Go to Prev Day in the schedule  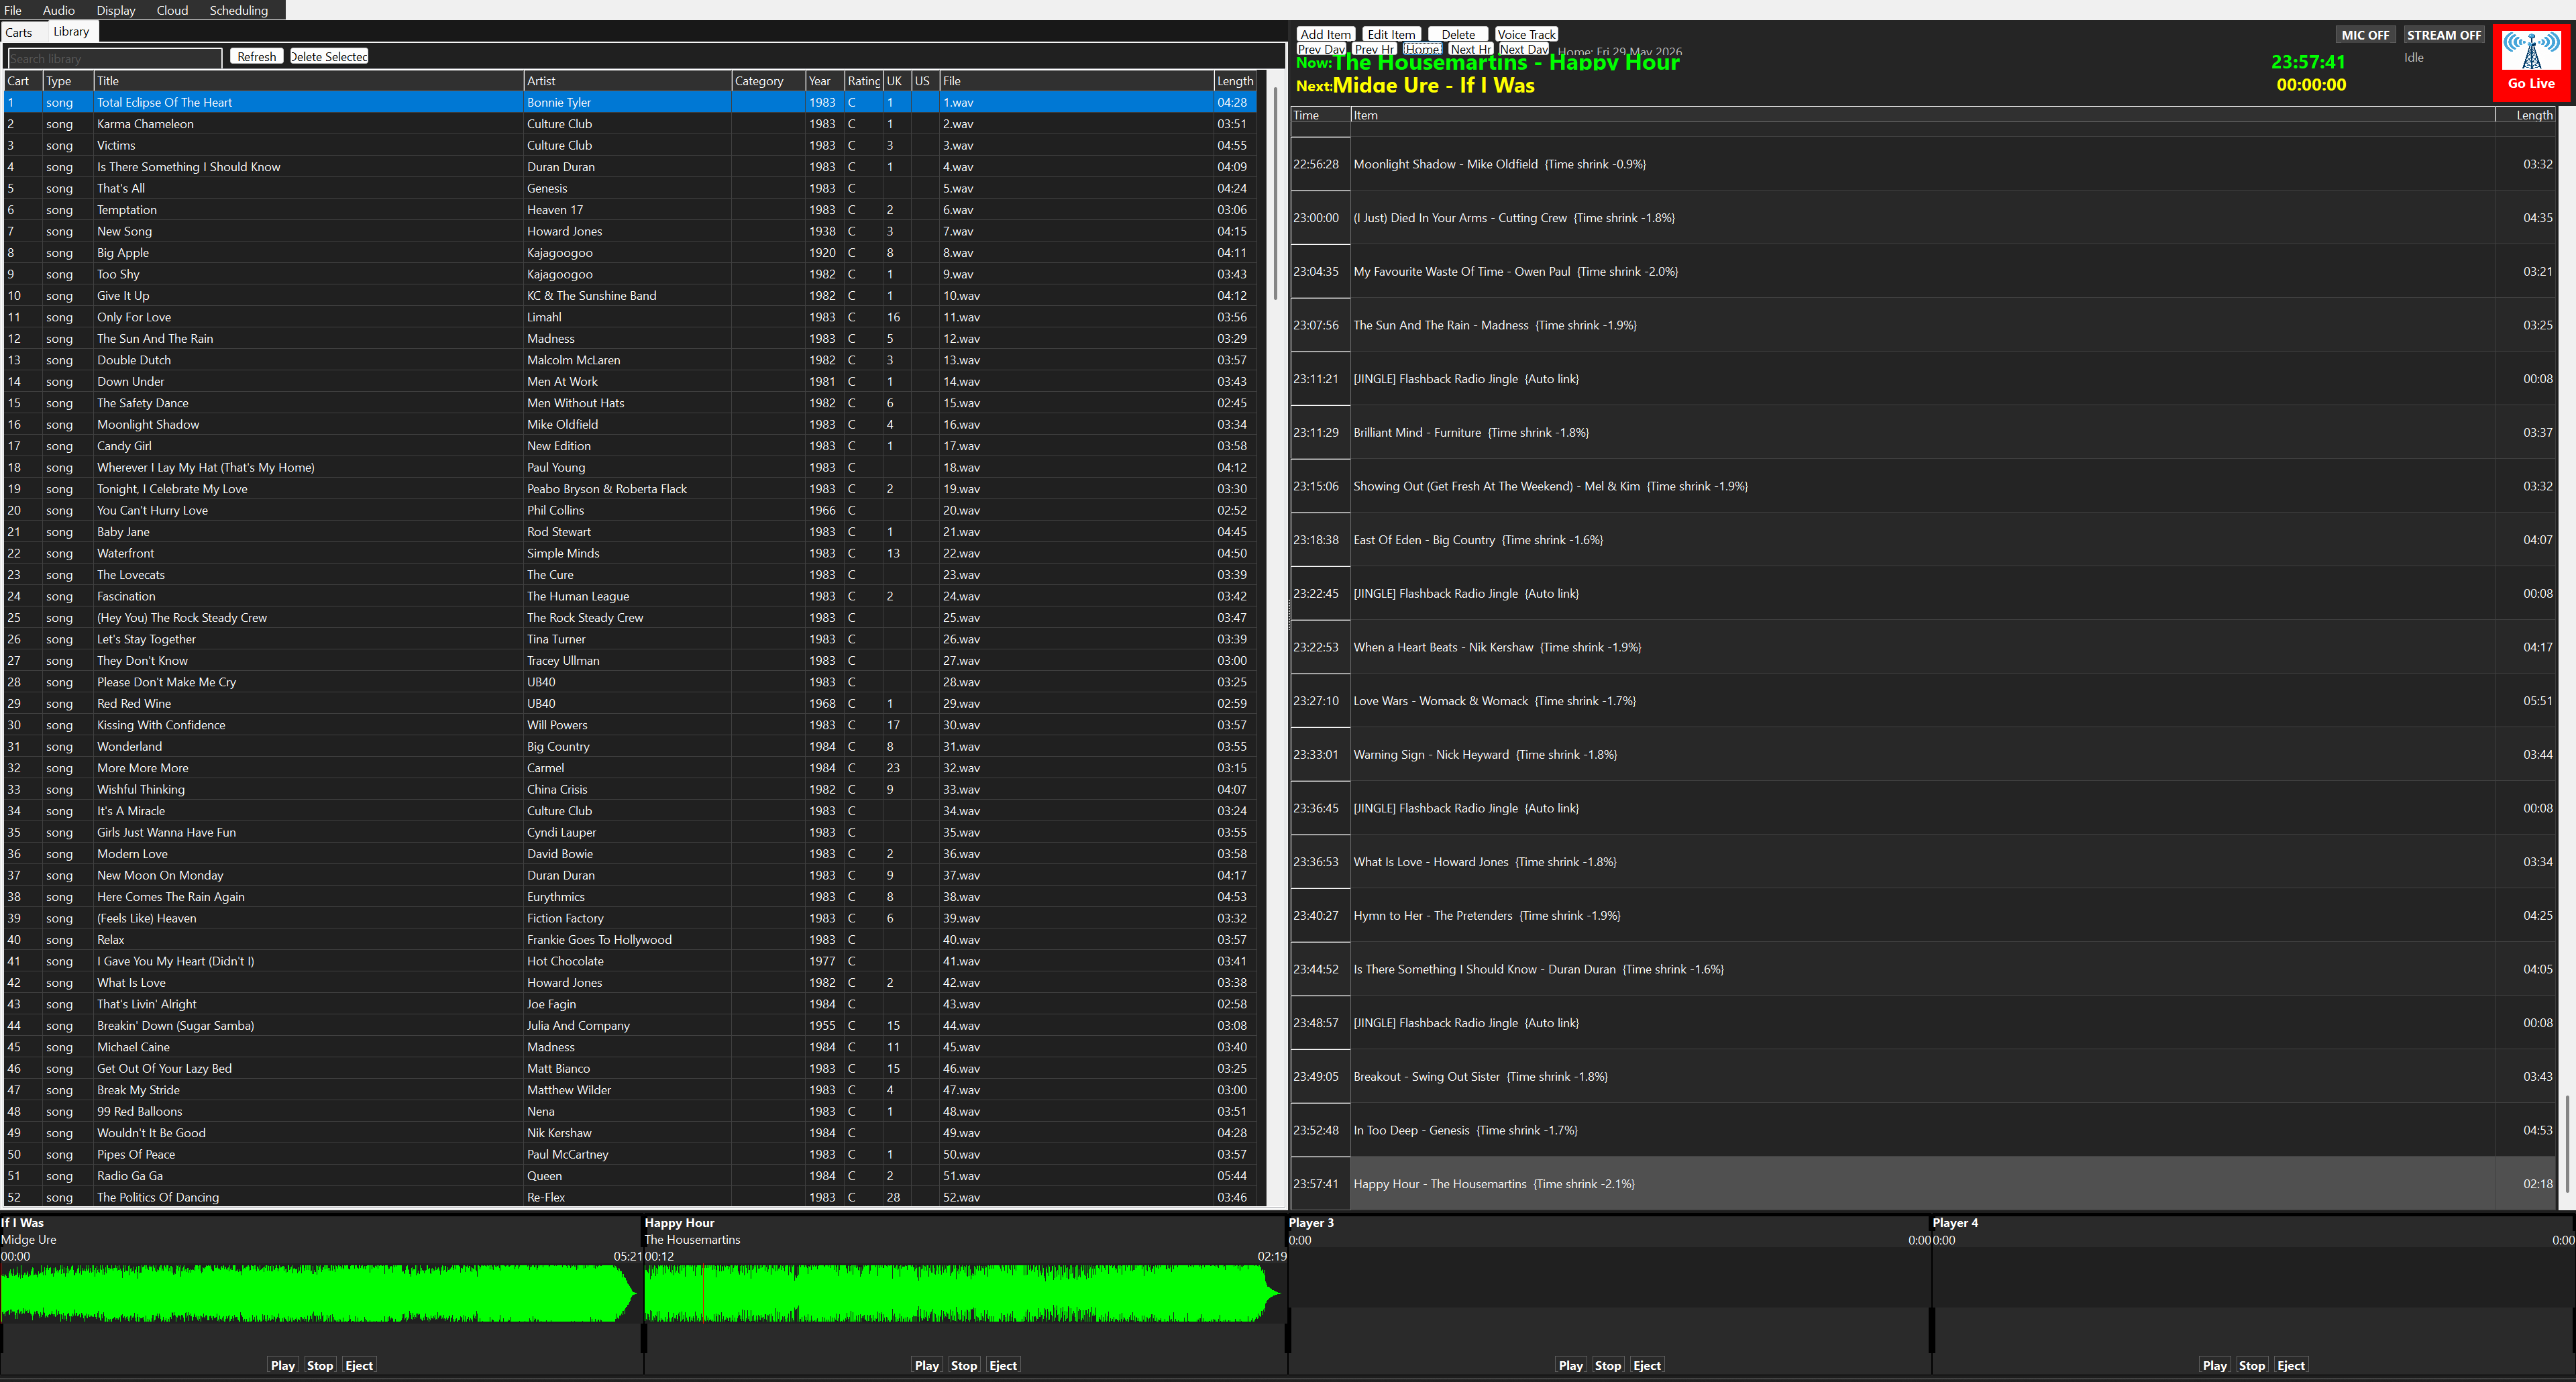coord(1321,49)
